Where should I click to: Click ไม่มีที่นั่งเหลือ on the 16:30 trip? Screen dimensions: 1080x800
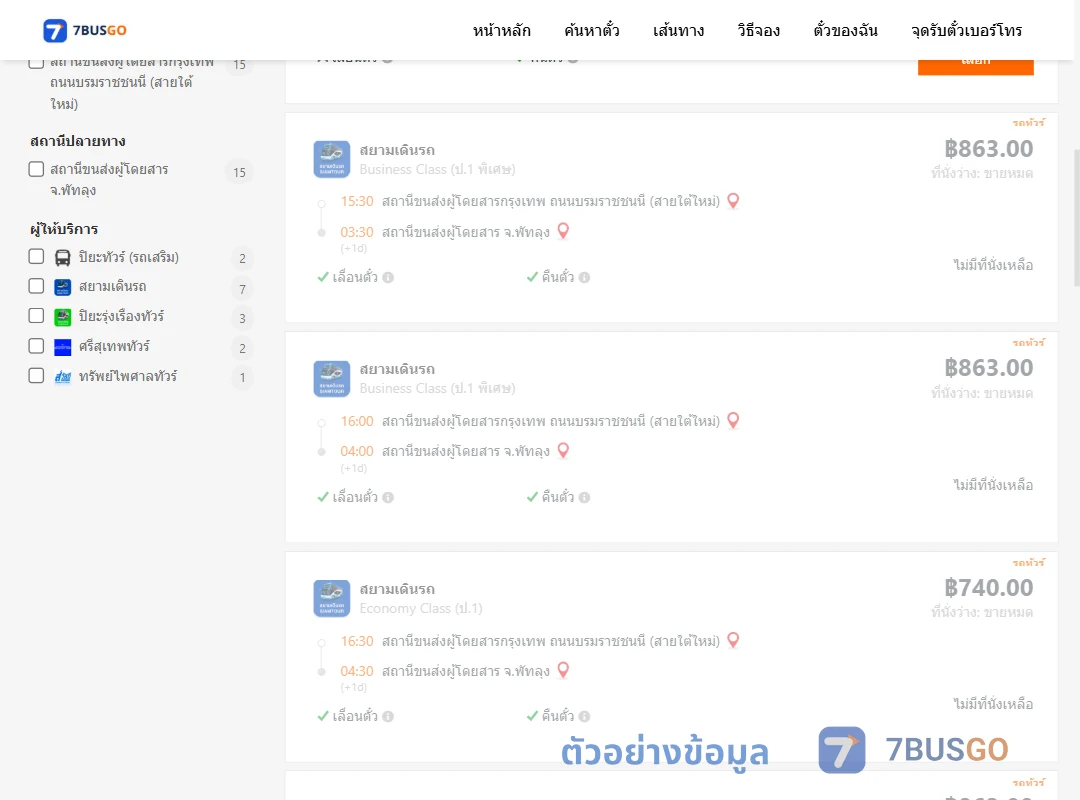click(x=993, y=704)
